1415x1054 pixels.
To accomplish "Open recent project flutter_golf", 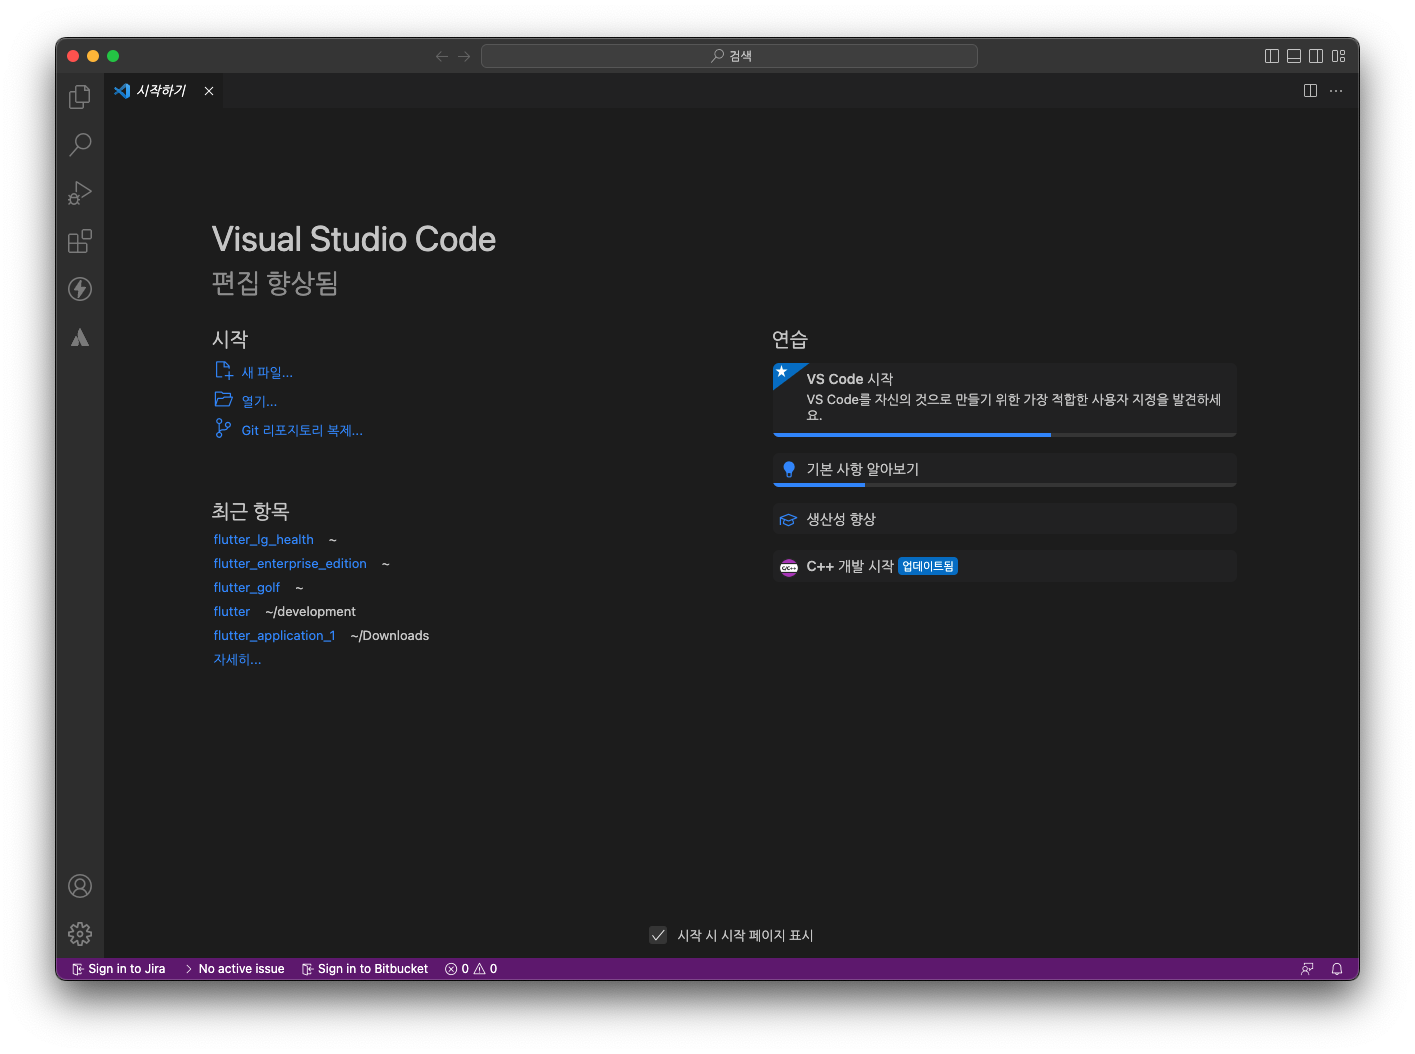I will click(246, 588).
